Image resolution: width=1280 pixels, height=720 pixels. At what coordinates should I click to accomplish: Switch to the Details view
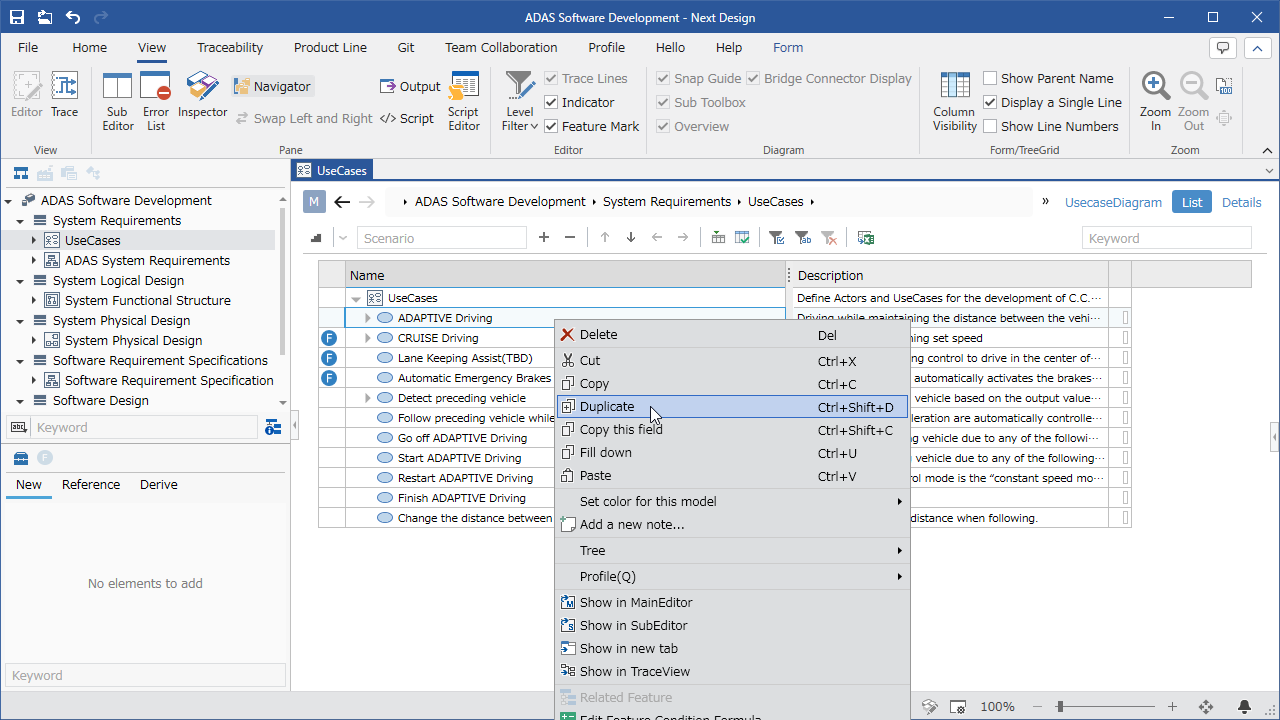click(1241, 202)
